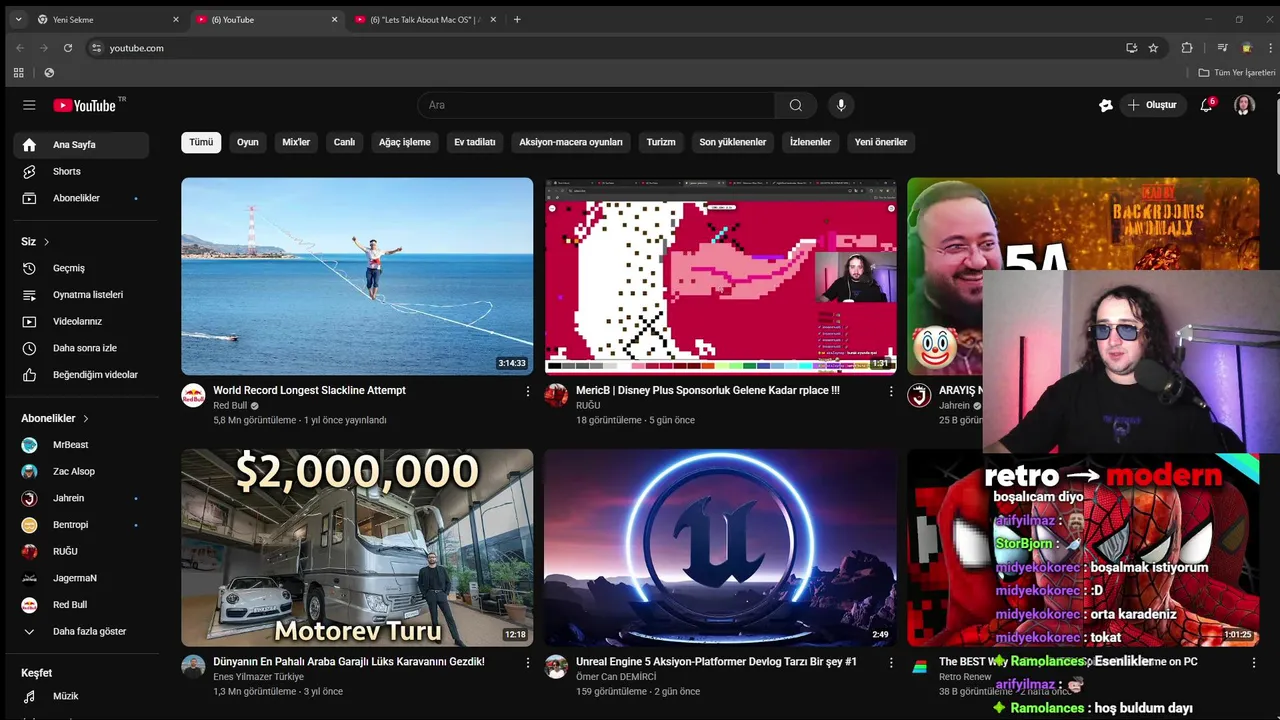Open Videolarınız

(81, 321)
